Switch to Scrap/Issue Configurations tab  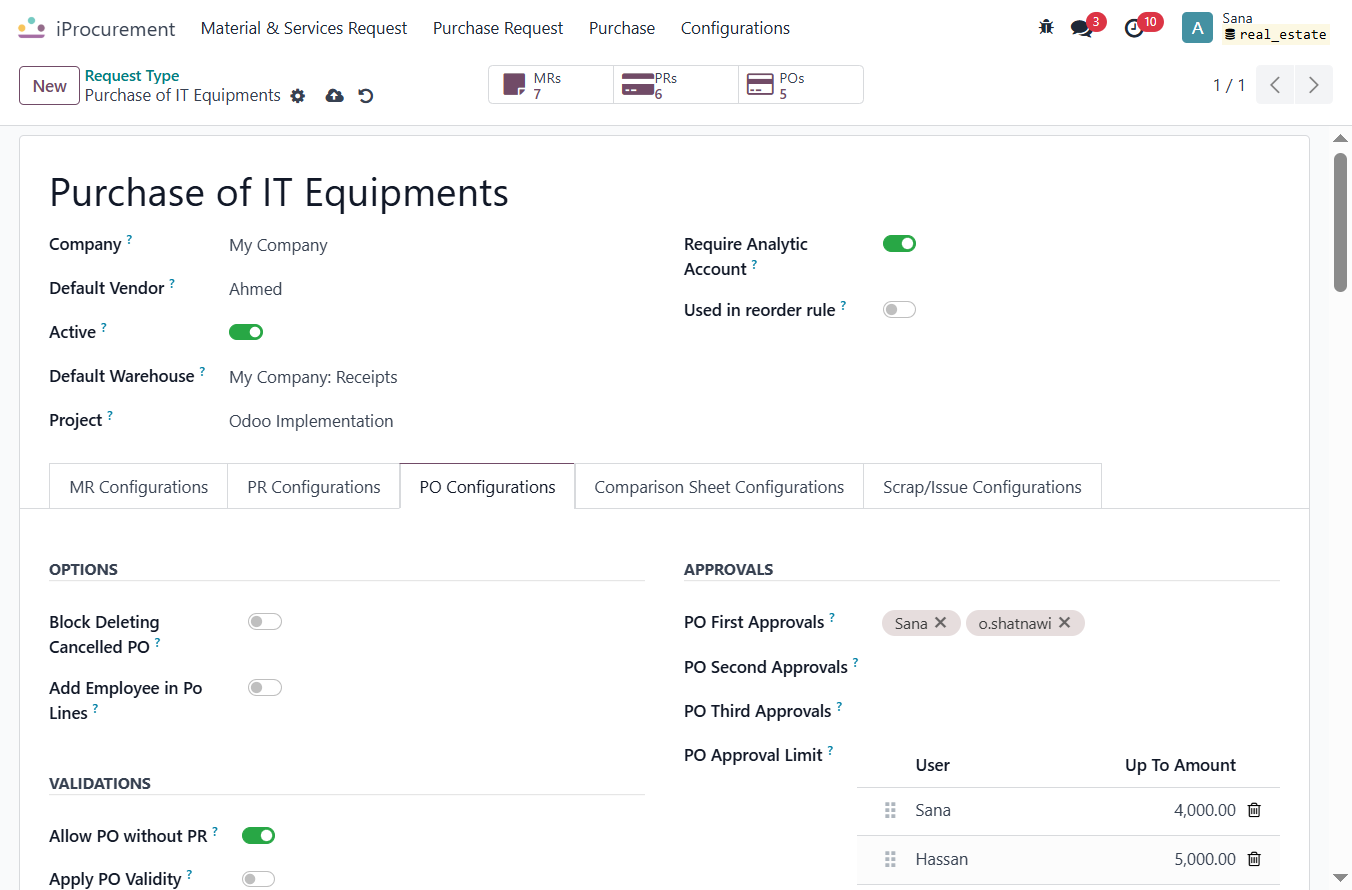(x=982, y=487)
